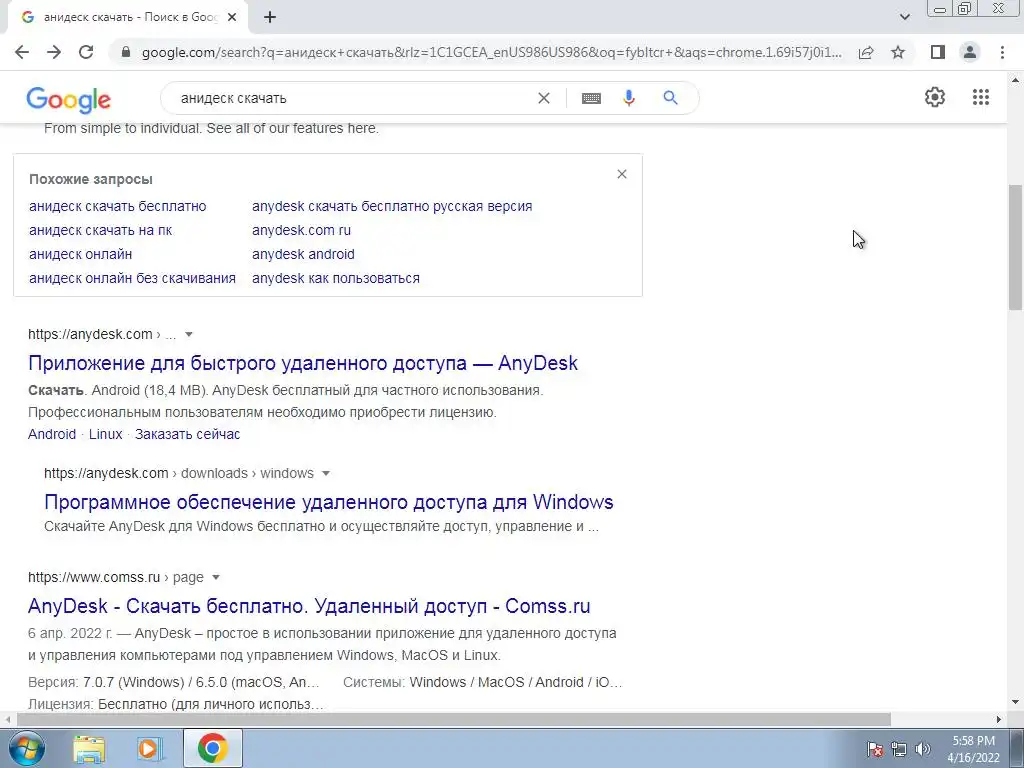This screenshot has width=1024, height=768.
Task: Open the Chrome three-dot menu
Action: click(x=1002, y=52)
